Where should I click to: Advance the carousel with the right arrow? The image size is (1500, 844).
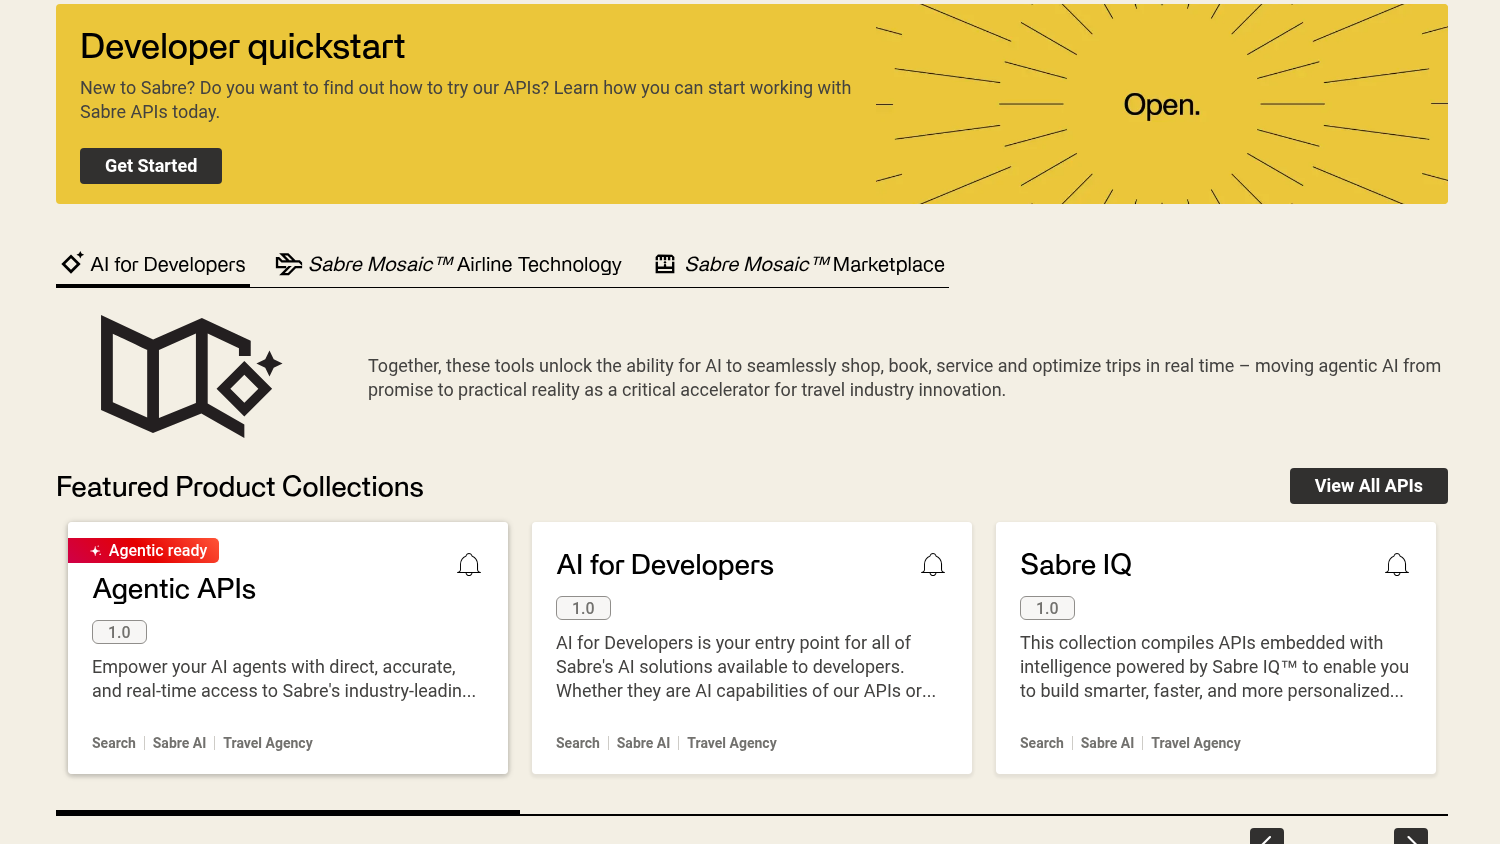click(1411, 837)
